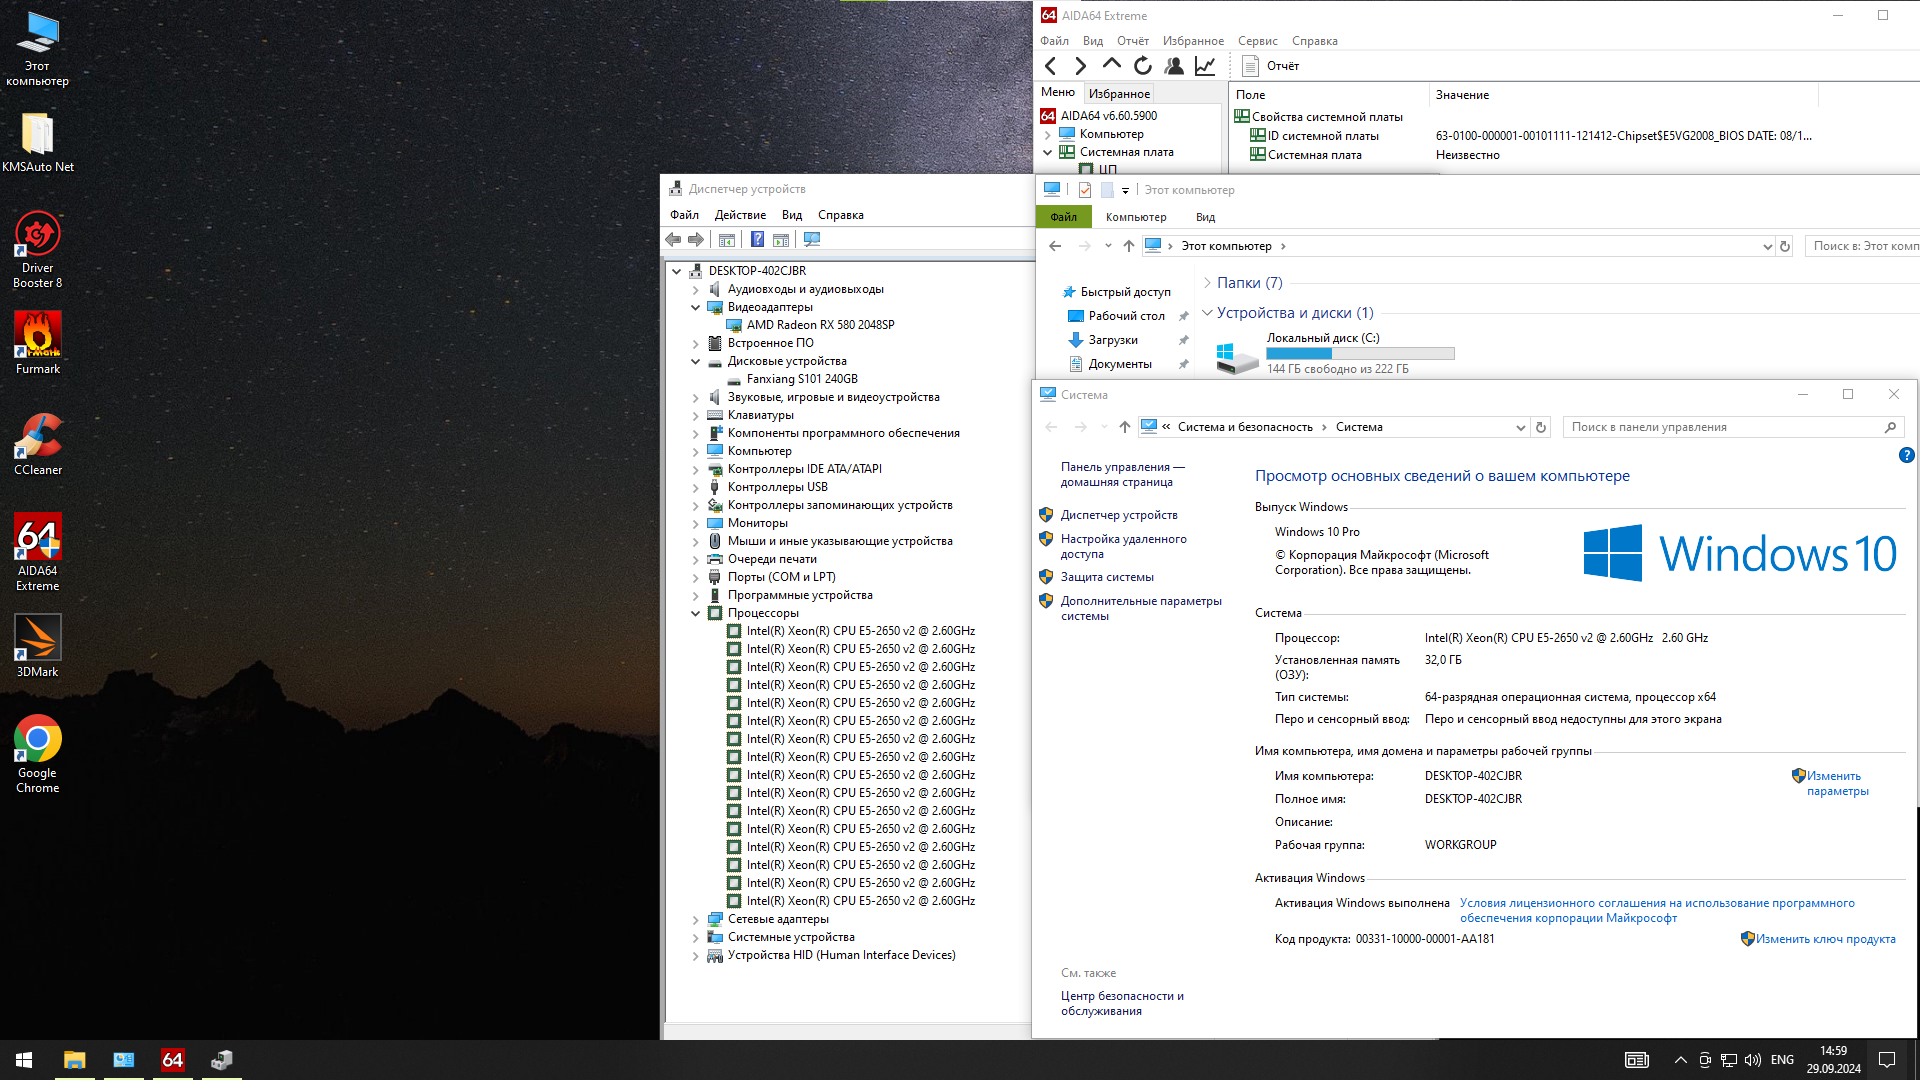Open 'Настройка удаленного доступа' link
Viewport: 1920px width, 1080px height.
1123,546
